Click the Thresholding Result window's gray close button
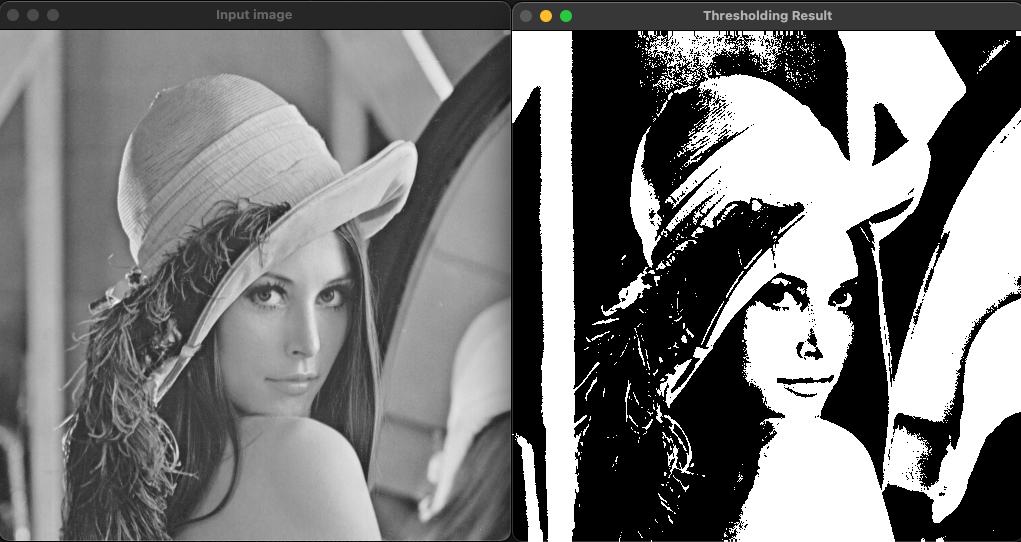1021x542 pixels. 526,16
